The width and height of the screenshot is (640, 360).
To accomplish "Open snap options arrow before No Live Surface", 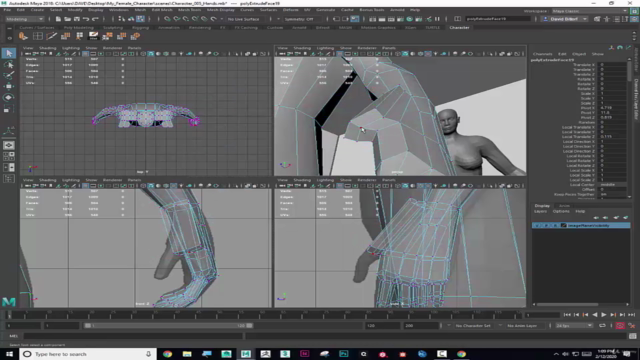I will (x=222, y=19).
